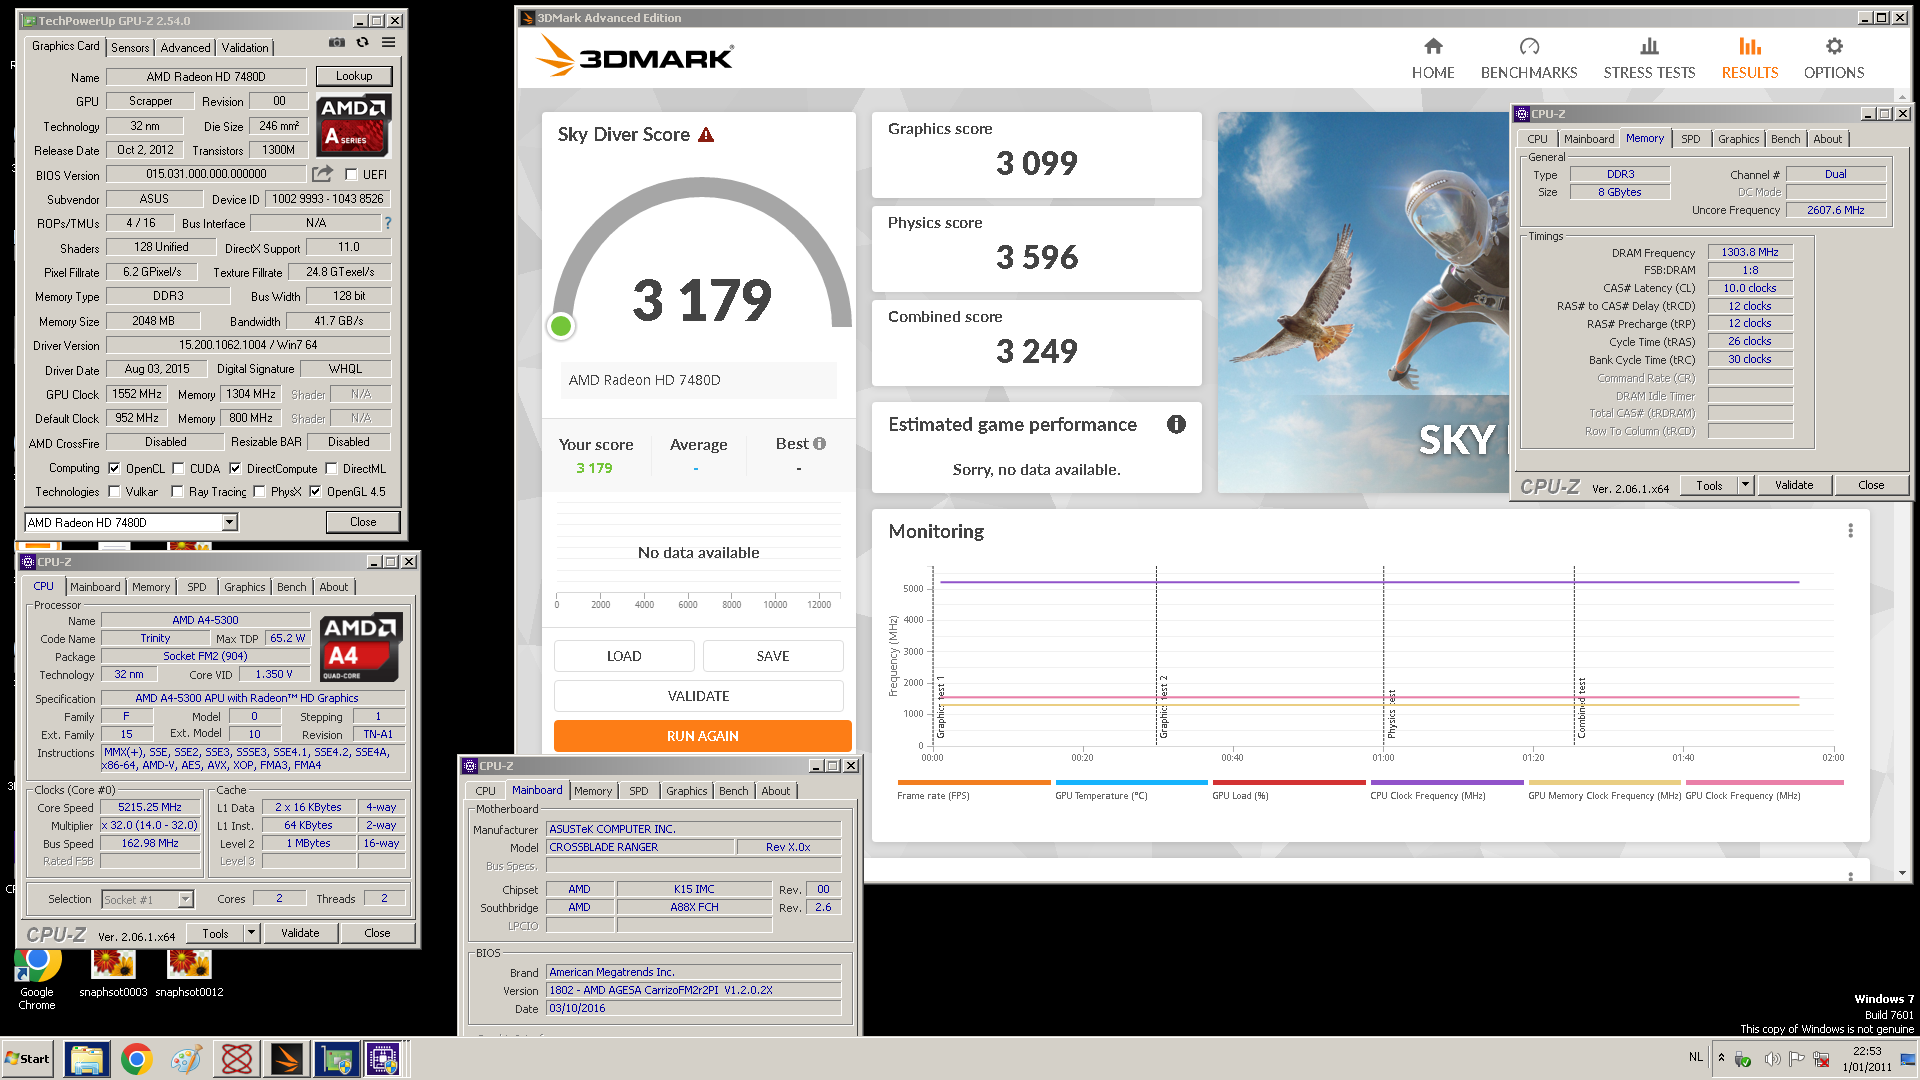Open the SPD tab in the CPU-Z Memory window
The width and height of the screenshot is (1920, 1080).
[1690, 139]
